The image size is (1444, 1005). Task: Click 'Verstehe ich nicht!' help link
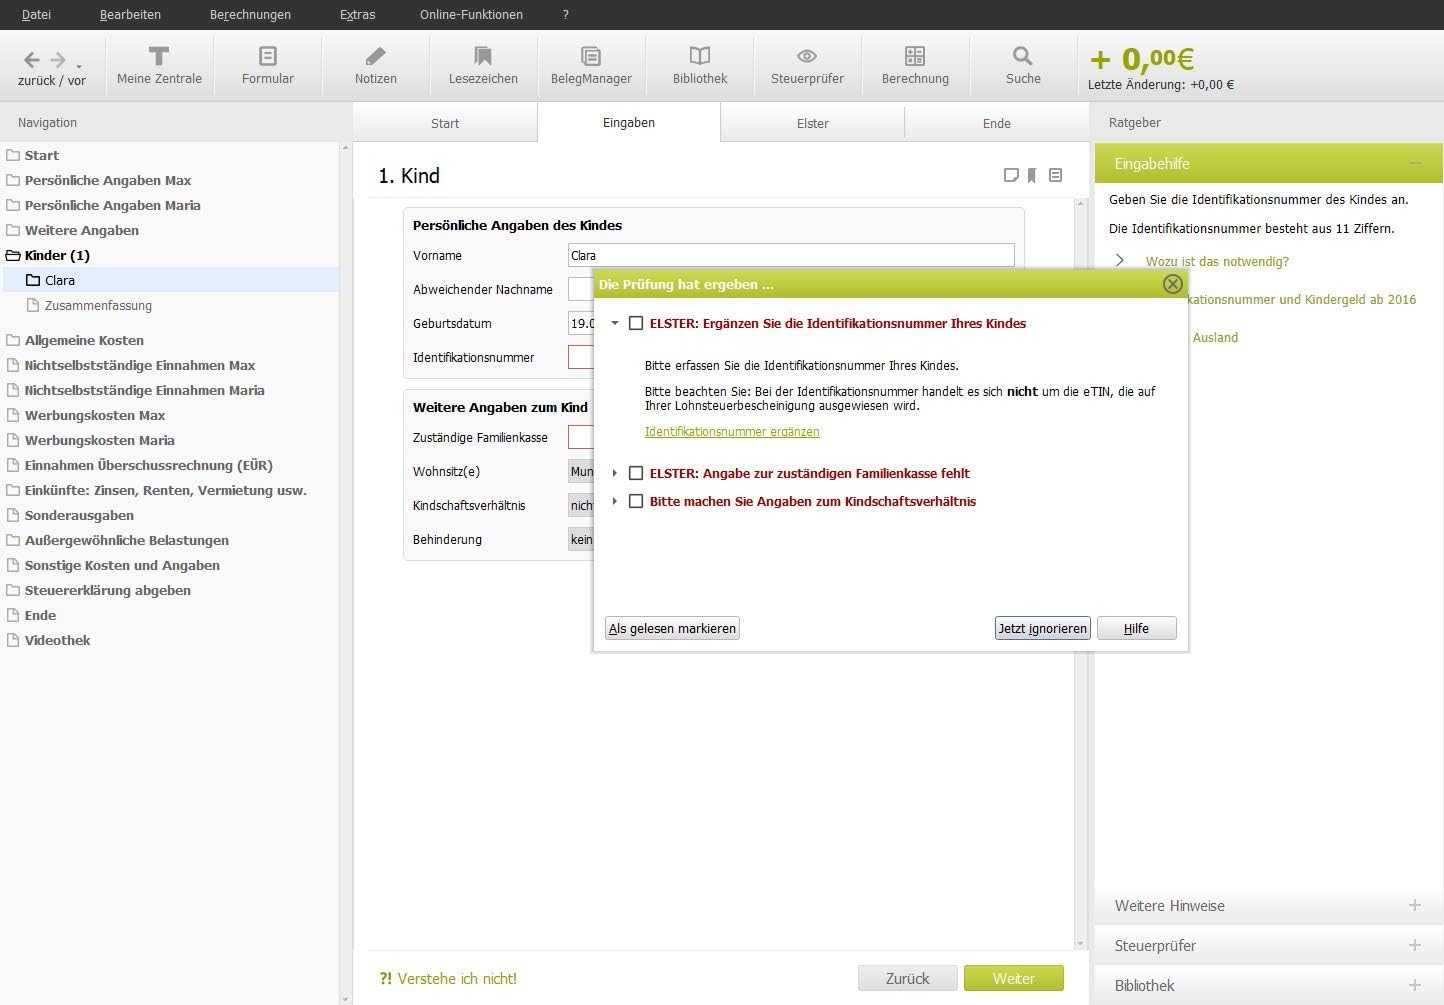pos(448,978)
